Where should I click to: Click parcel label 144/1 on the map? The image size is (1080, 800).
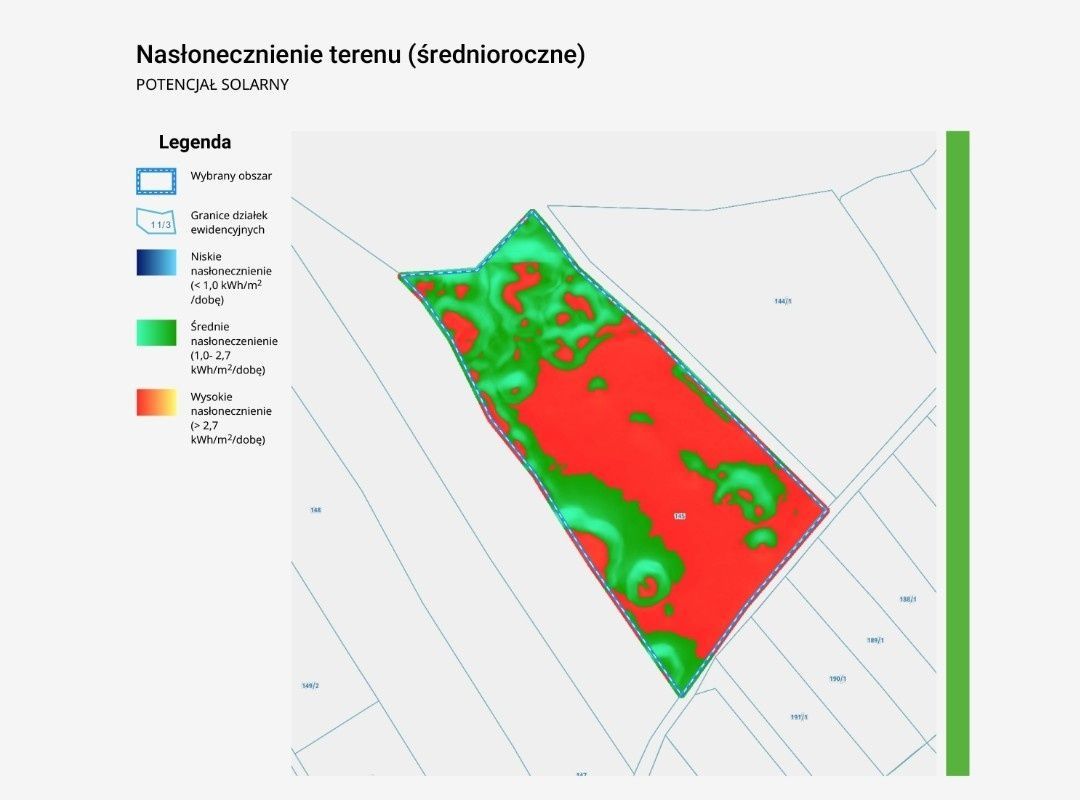coord(782,301)
